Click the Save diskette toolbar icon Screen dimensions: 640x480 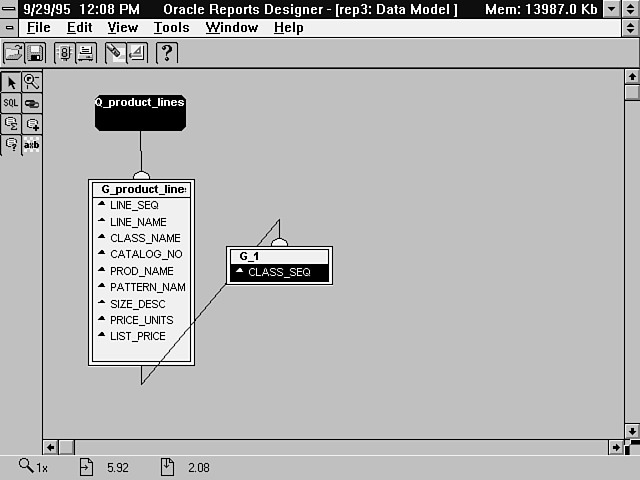point(35,53)
